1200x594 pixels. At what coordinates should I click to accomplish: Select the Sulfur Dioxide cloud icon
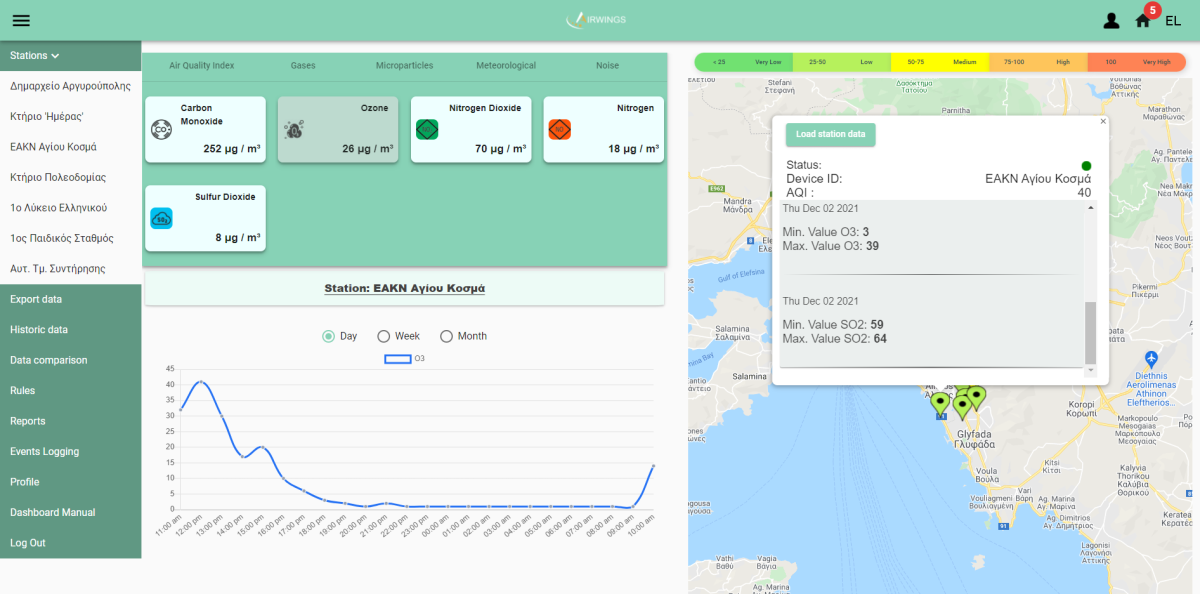coord(161,218)
